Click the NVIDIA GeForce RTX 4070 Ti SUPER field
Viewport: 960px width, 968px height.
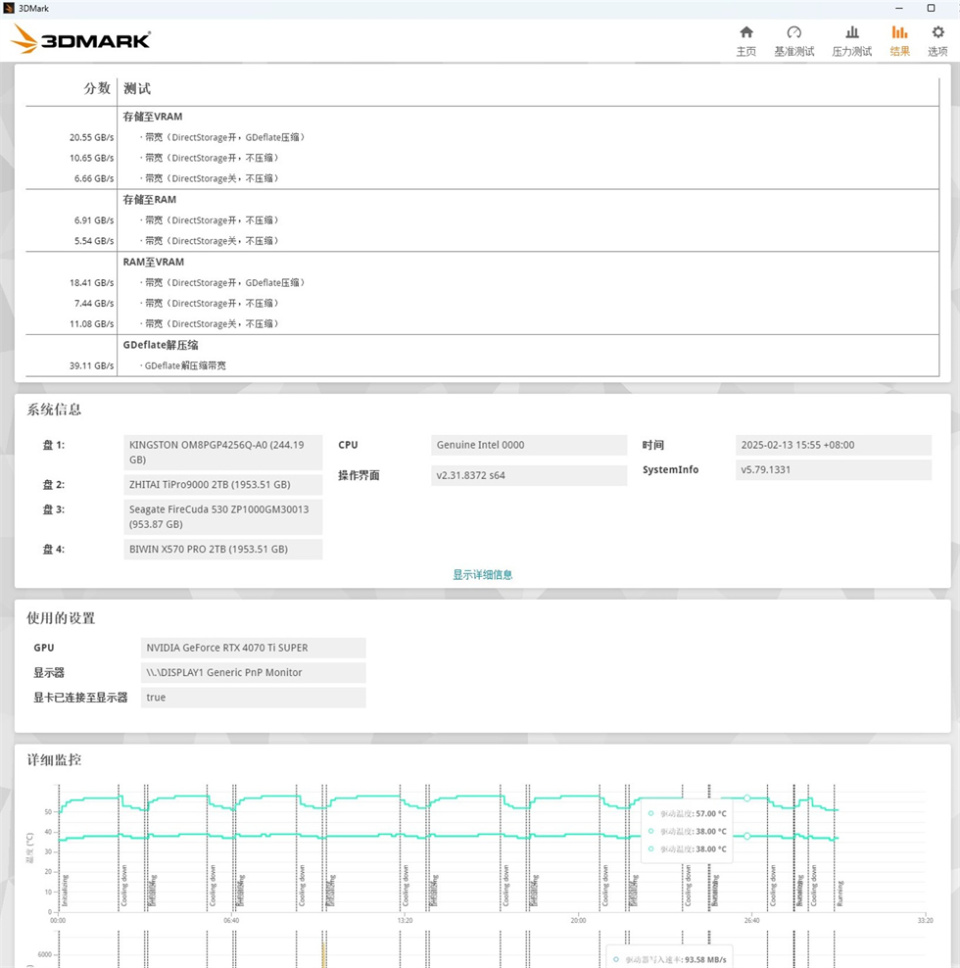[x=253, y=648]
